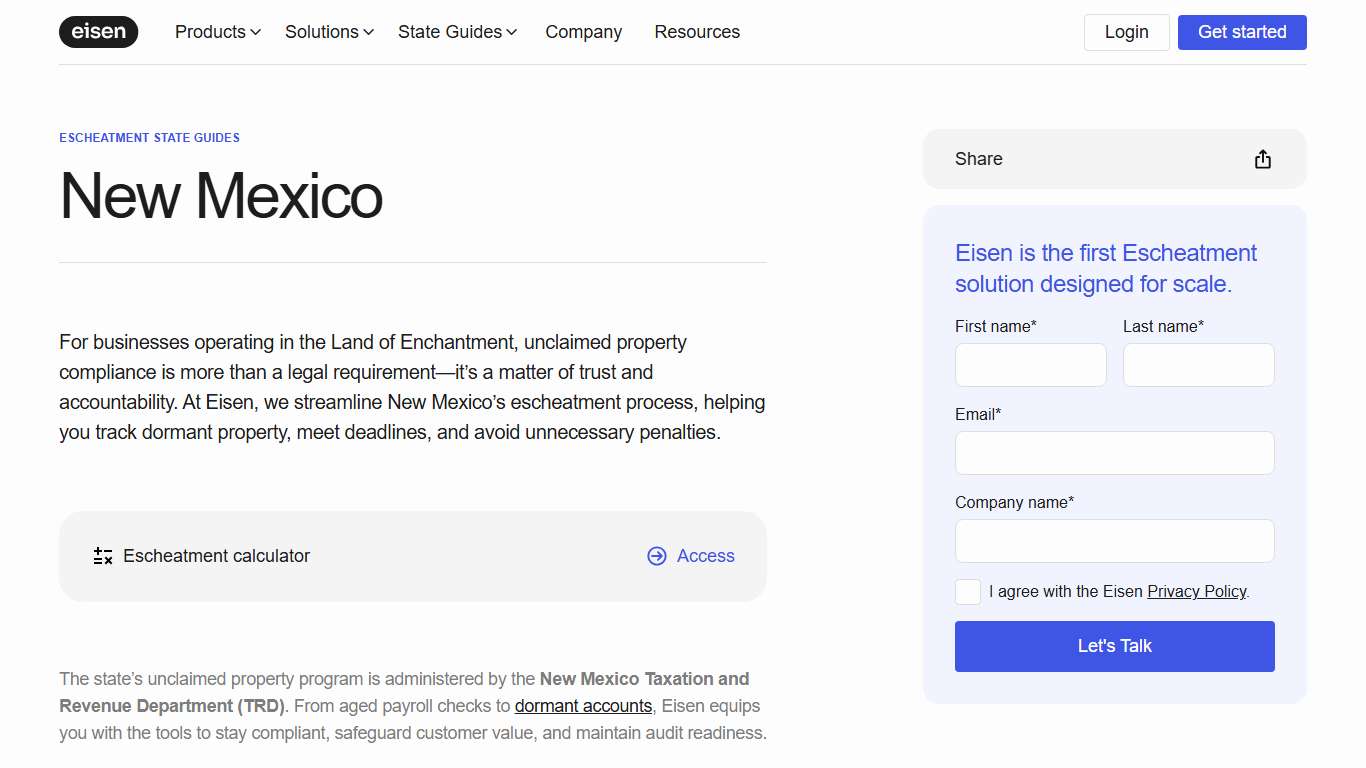Expand the State Guides dropdown
Image resolution: width=1366 pixels, height=768 pixels.
tap(457, 32)
